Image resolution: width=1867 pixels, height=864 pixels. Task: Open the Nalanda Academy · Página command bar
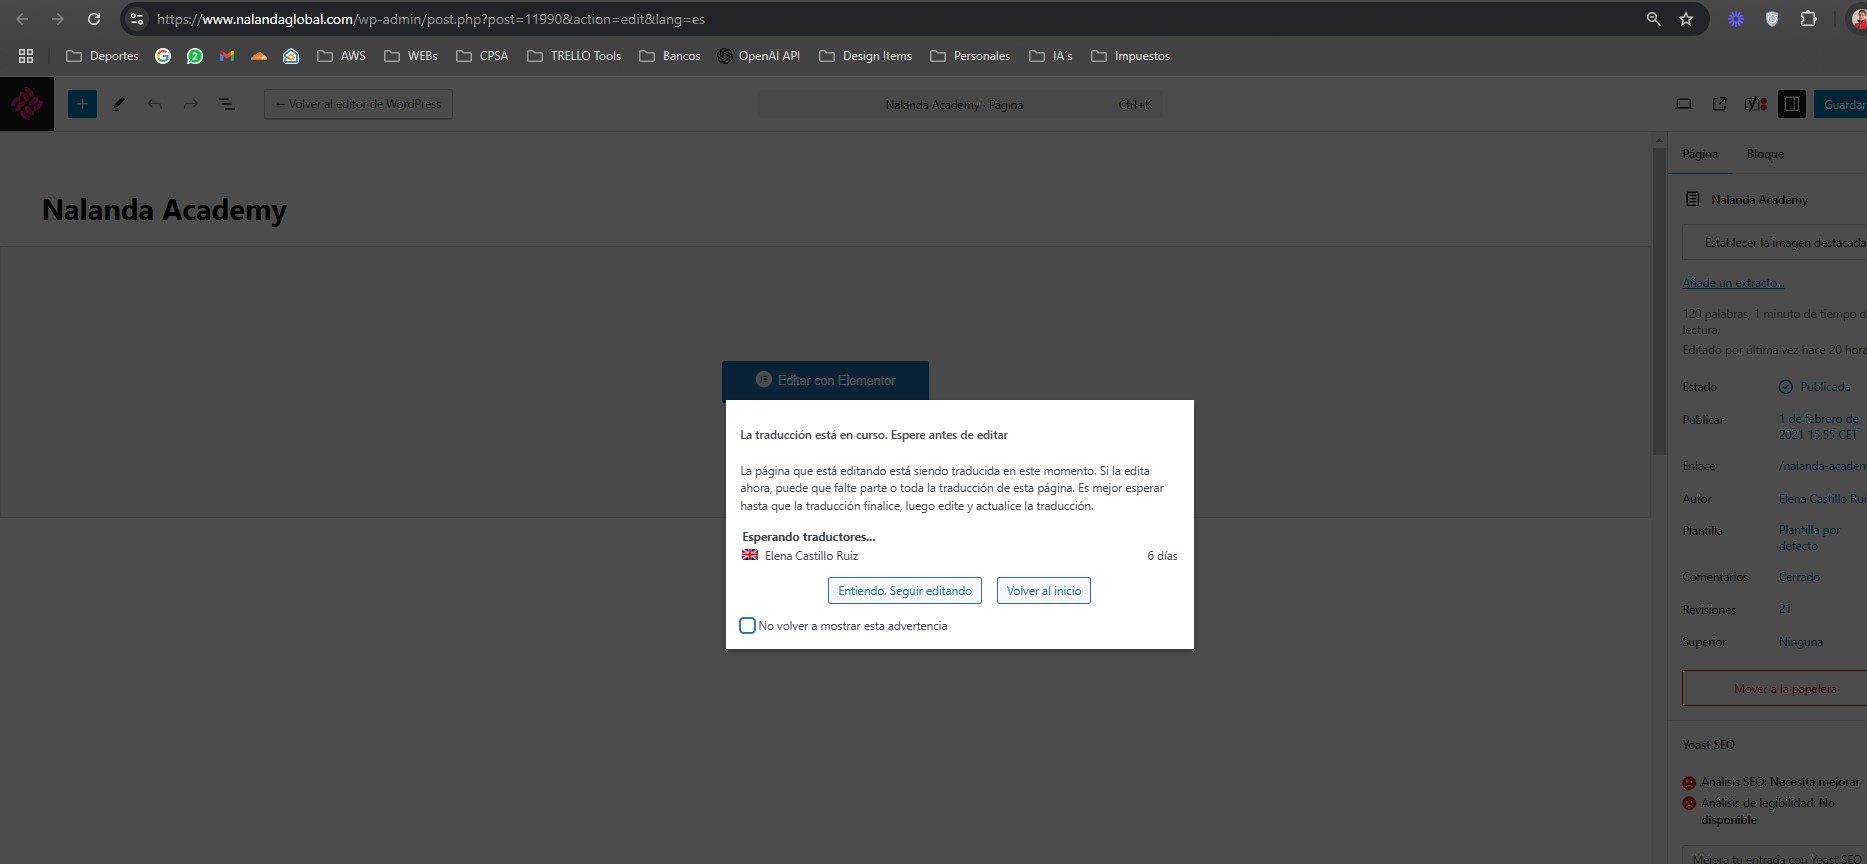pos(959,105)
